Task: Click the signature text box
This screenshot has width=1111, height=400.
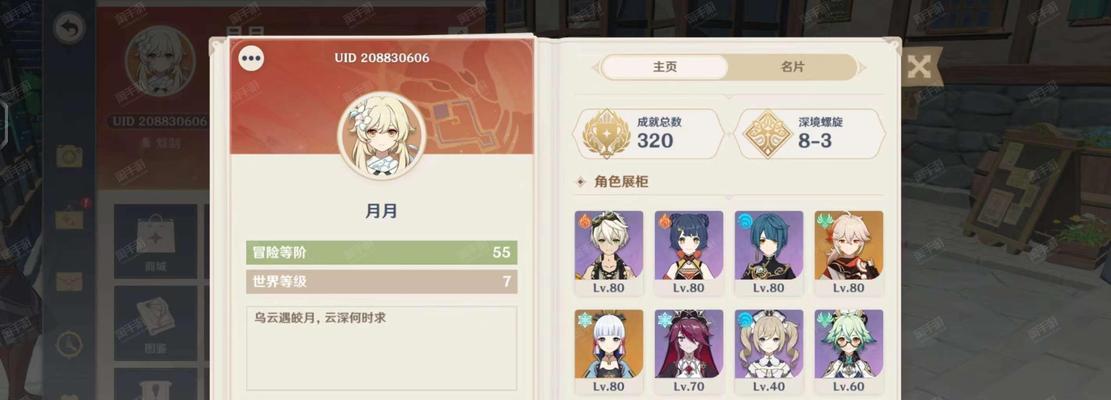Action: 381,348
